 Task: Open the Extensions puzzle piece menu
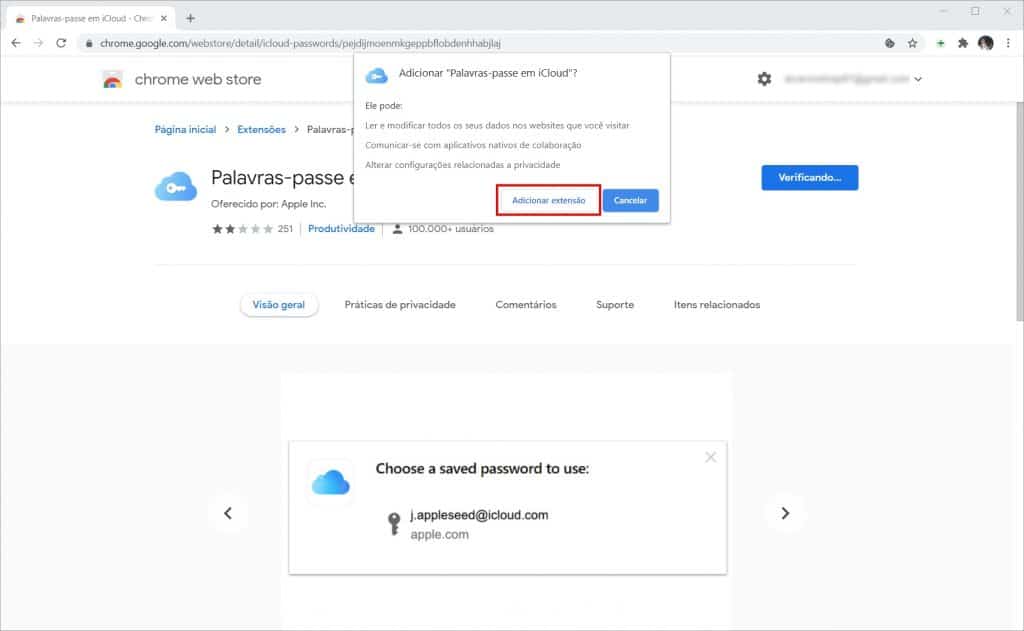click(x=963, y=43)
